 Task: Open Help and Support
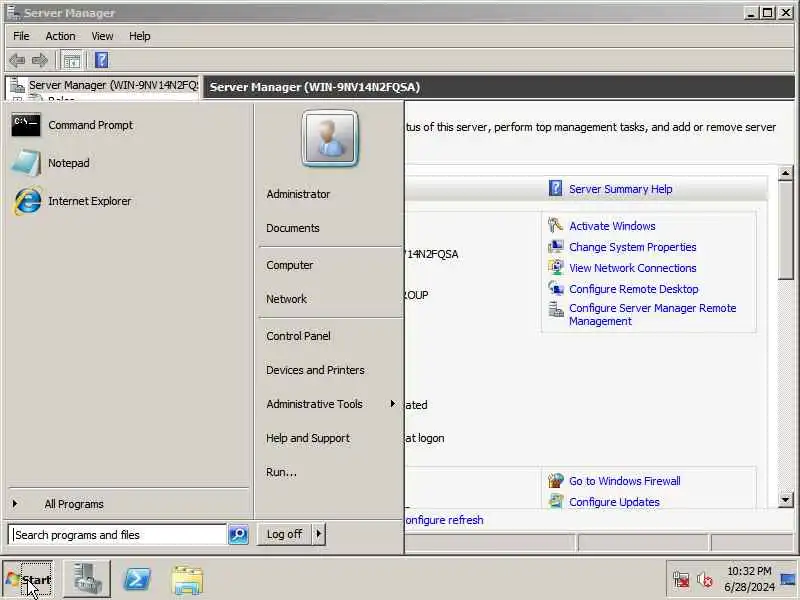point(308,438)
